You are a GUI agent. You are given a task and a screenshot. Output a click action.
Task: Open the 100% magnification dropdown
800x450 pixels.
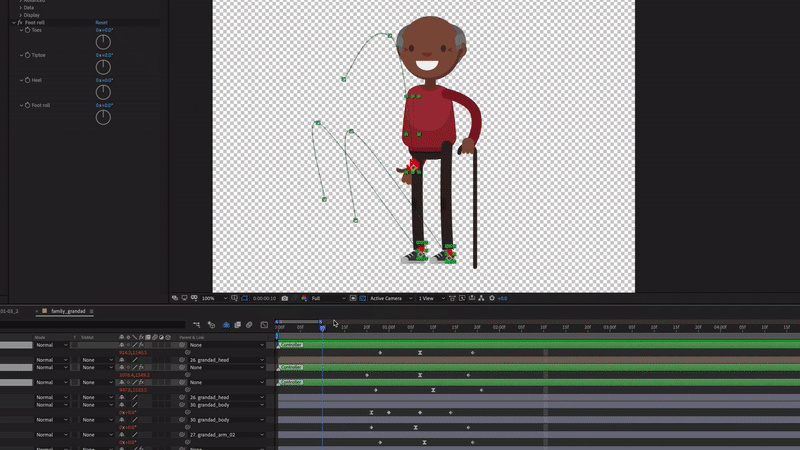(214, 298)
